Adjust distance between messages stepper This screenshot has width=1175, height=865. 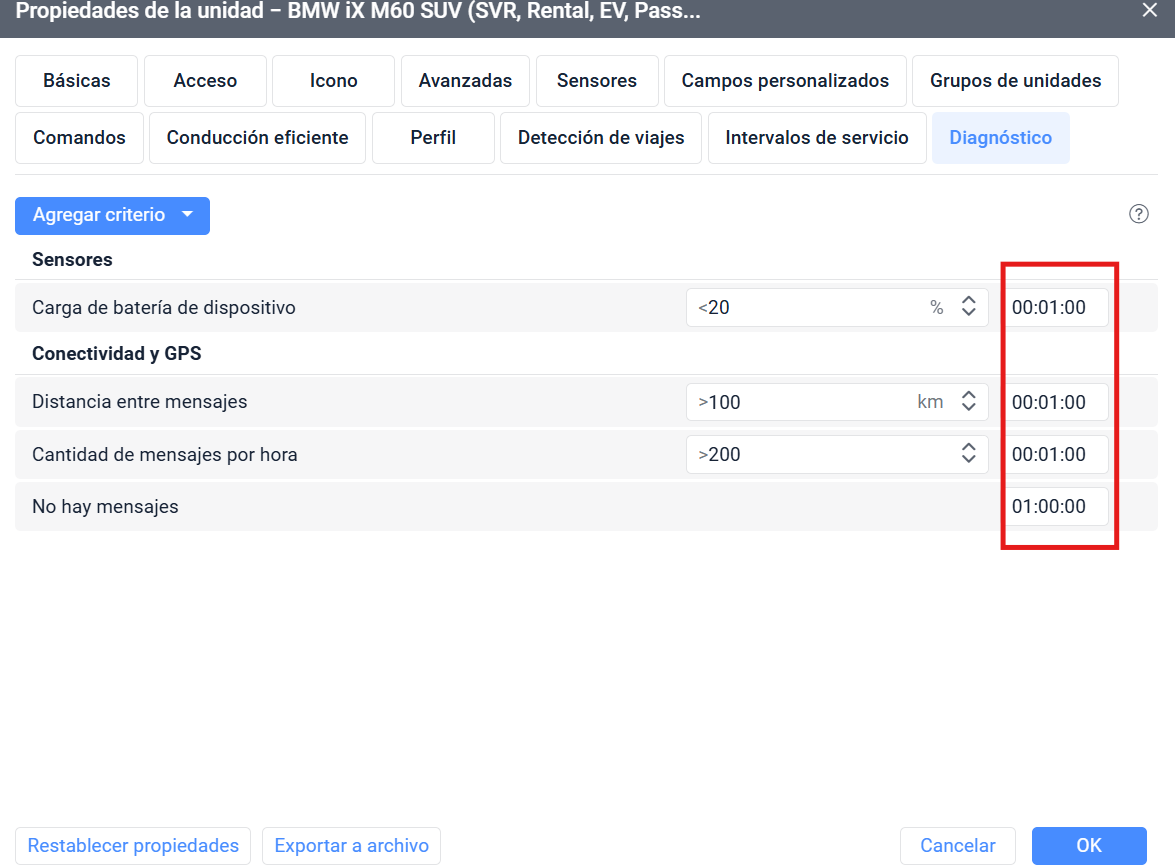point(968,402)
